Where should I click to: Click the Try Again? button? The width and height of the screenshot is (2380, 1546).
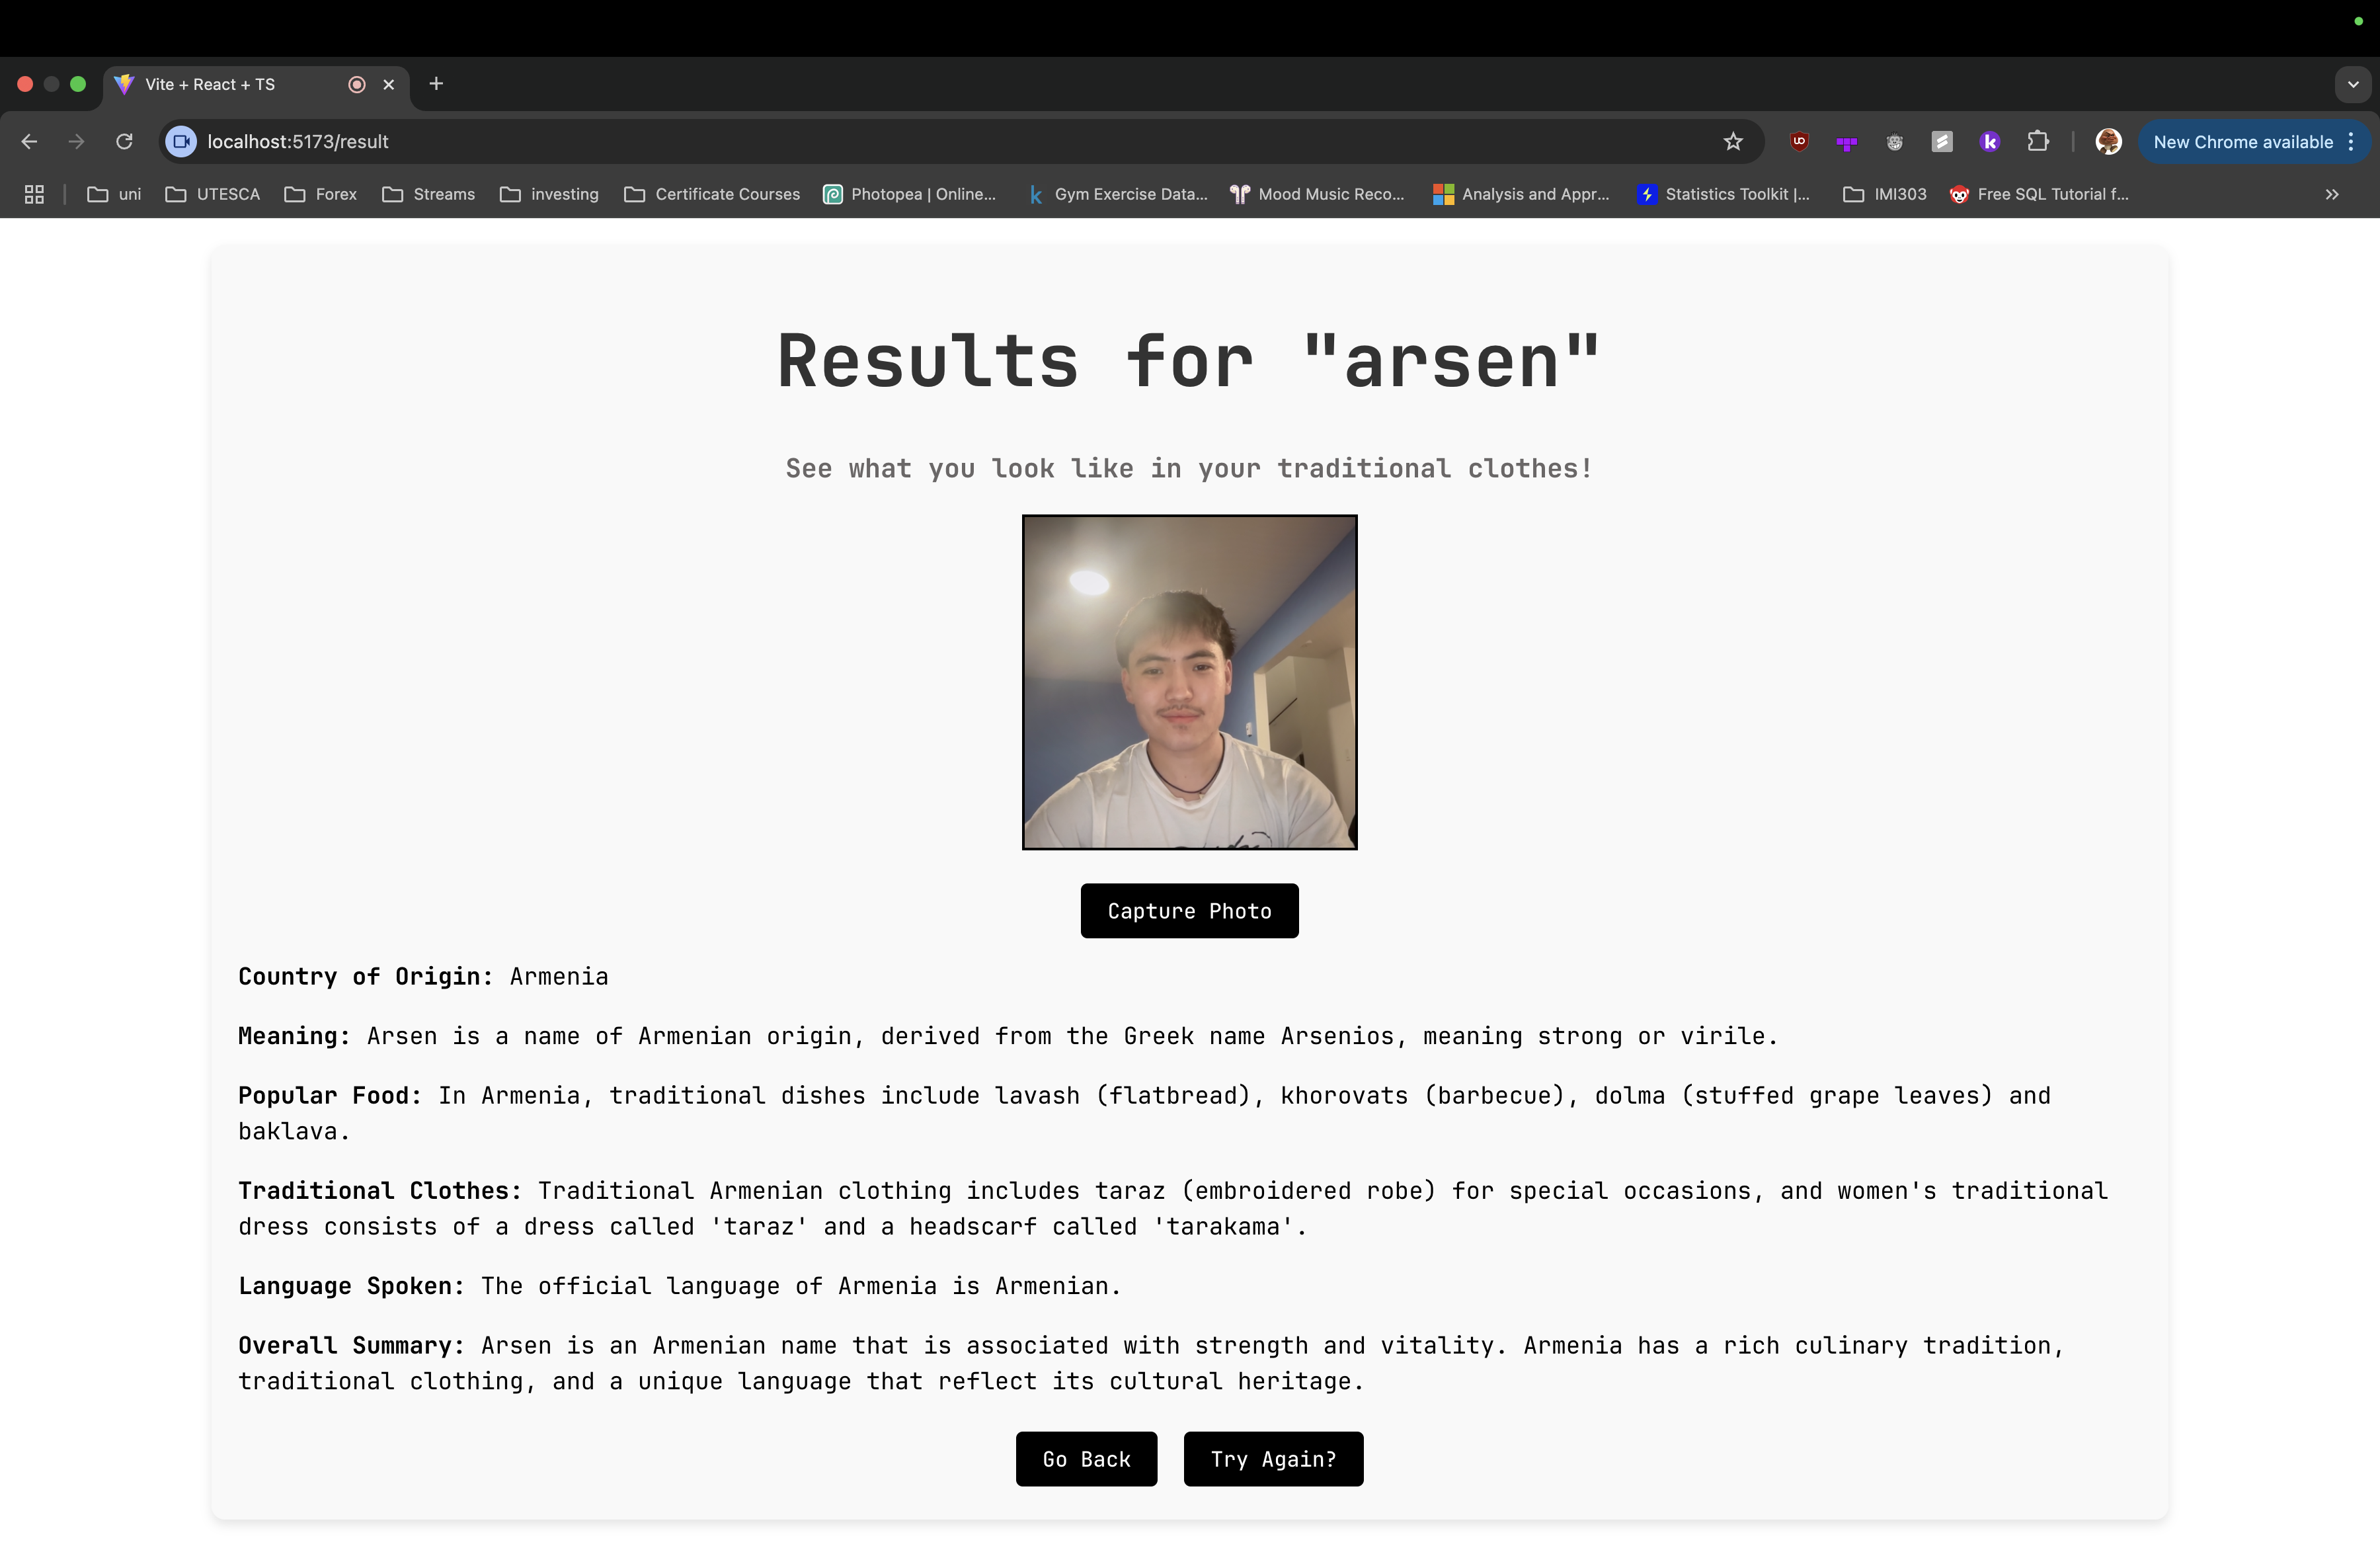(1273, 1459)
